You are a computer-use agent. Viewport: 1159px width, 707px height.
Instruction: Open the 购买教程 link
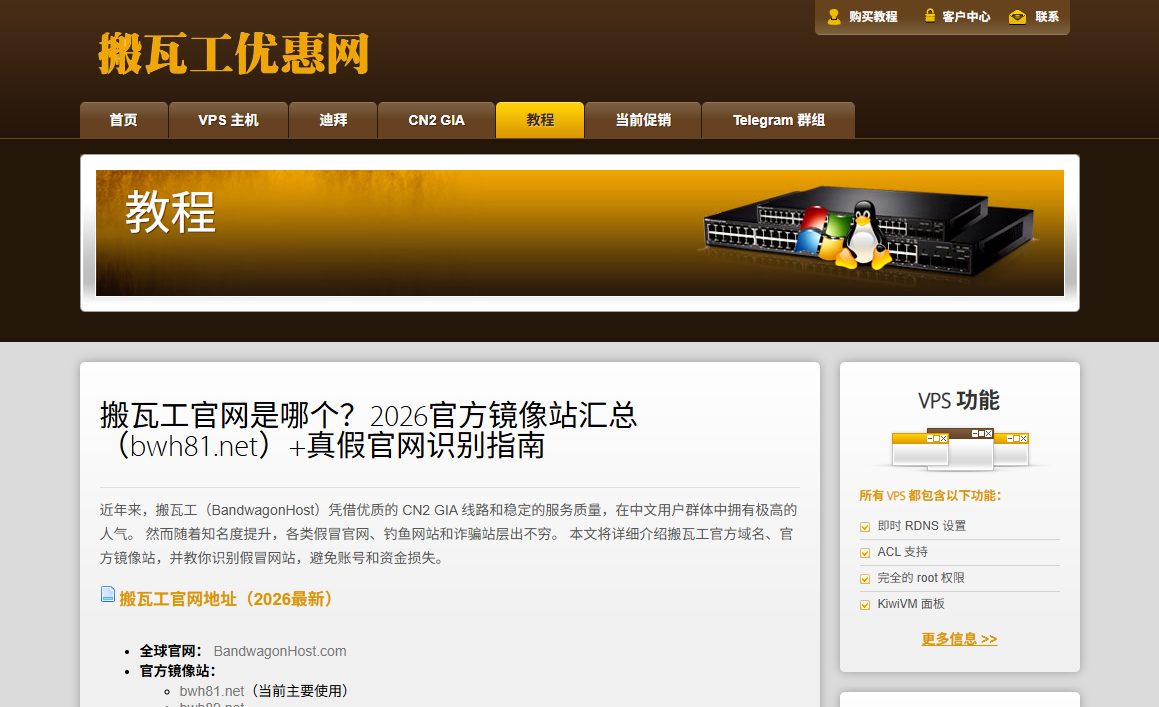point(873,16)
